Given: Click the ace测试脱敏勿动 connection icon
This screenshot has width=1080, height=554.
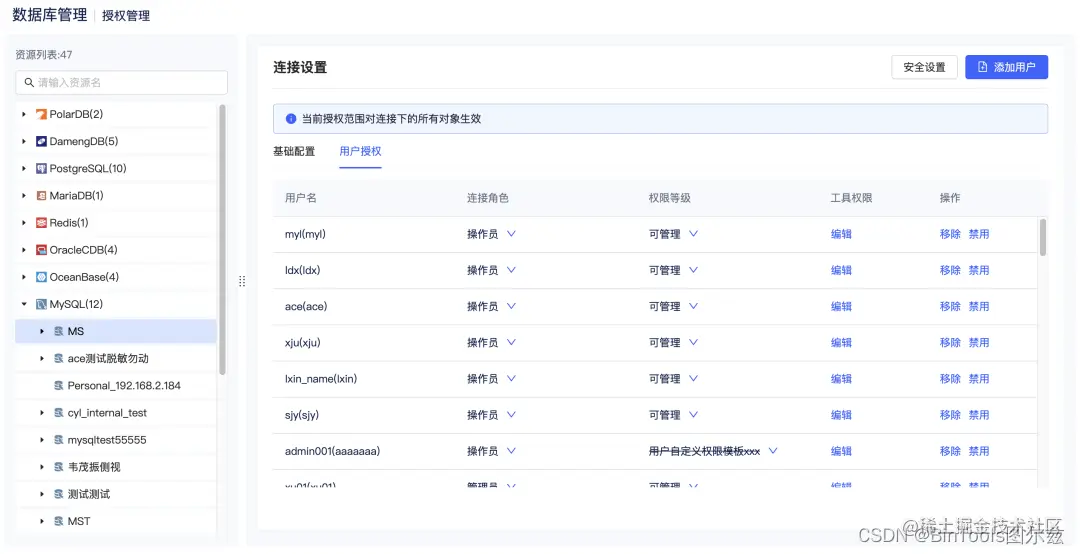Looking at the screenshot, I should click(59, 358).
